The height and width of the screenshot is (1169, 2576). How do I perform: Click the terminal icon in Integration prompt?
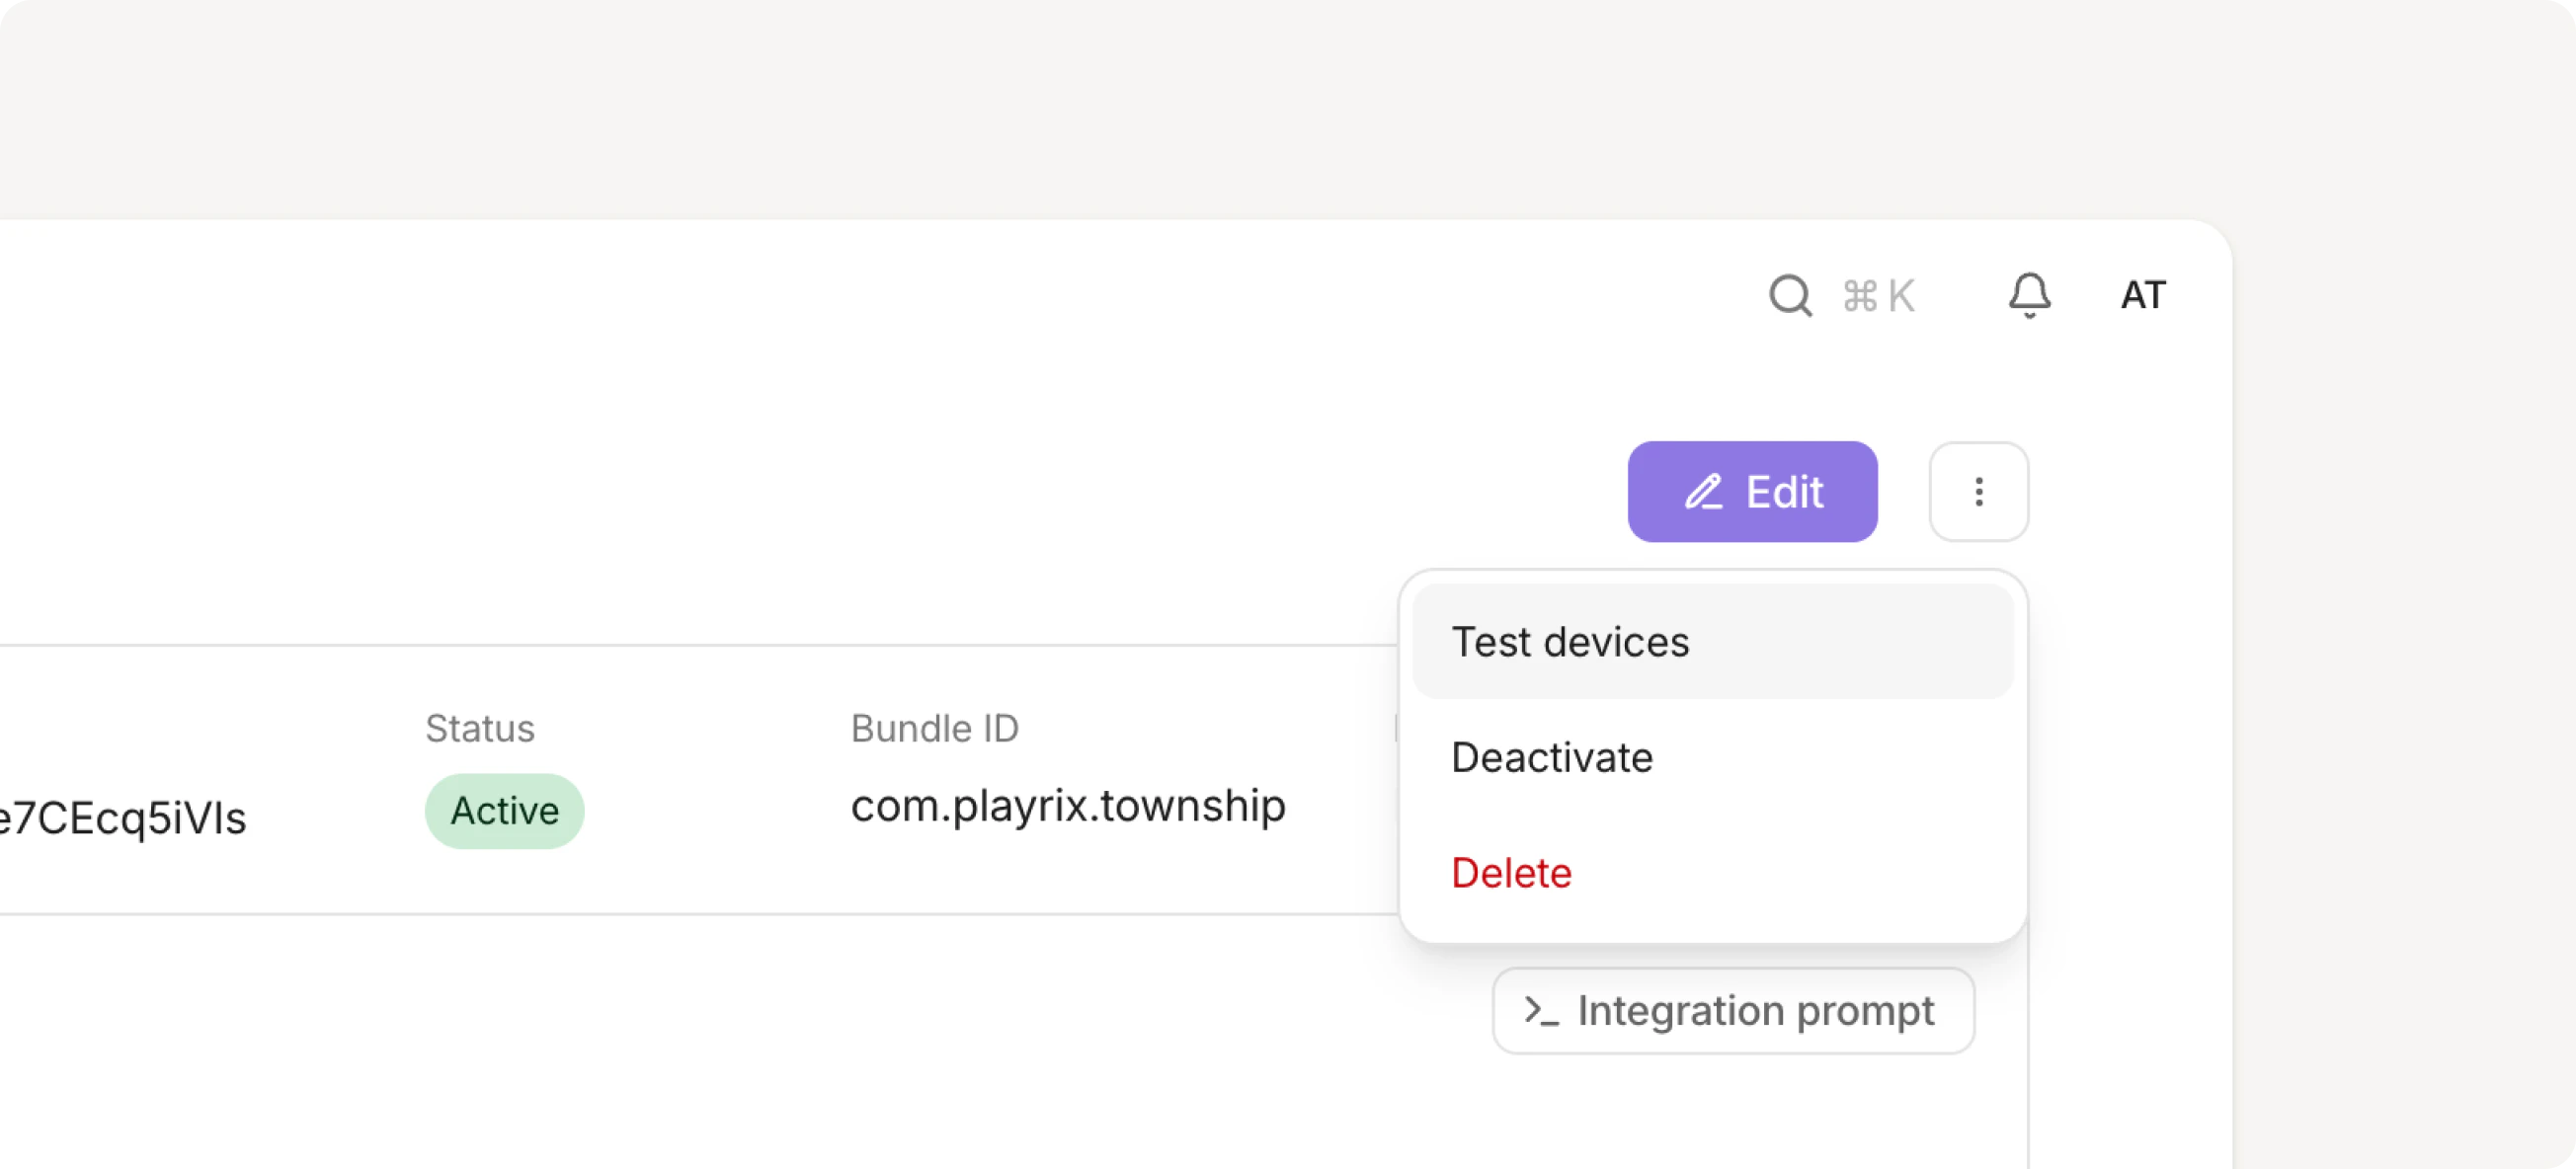coord(1541,1011)
